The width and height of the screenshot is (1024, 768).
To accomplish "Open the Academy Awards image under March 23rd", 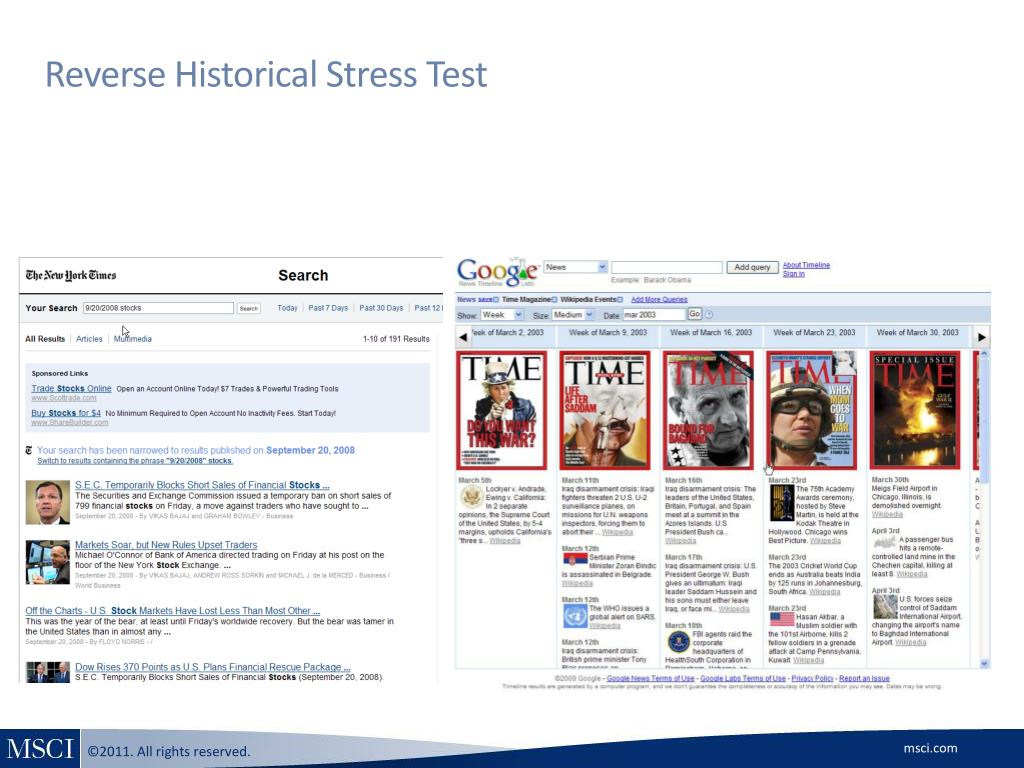I will click(x=782, y=502).
